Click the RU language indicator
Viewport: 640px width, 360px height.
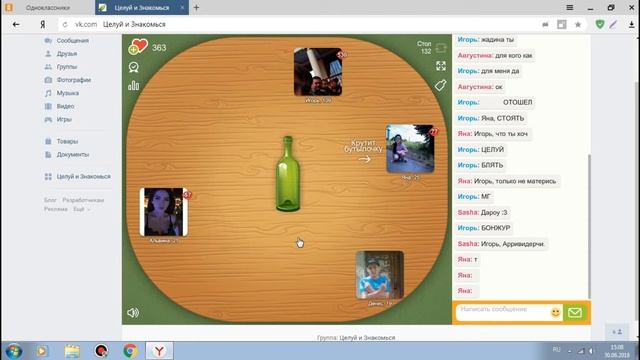pos(556,350)
